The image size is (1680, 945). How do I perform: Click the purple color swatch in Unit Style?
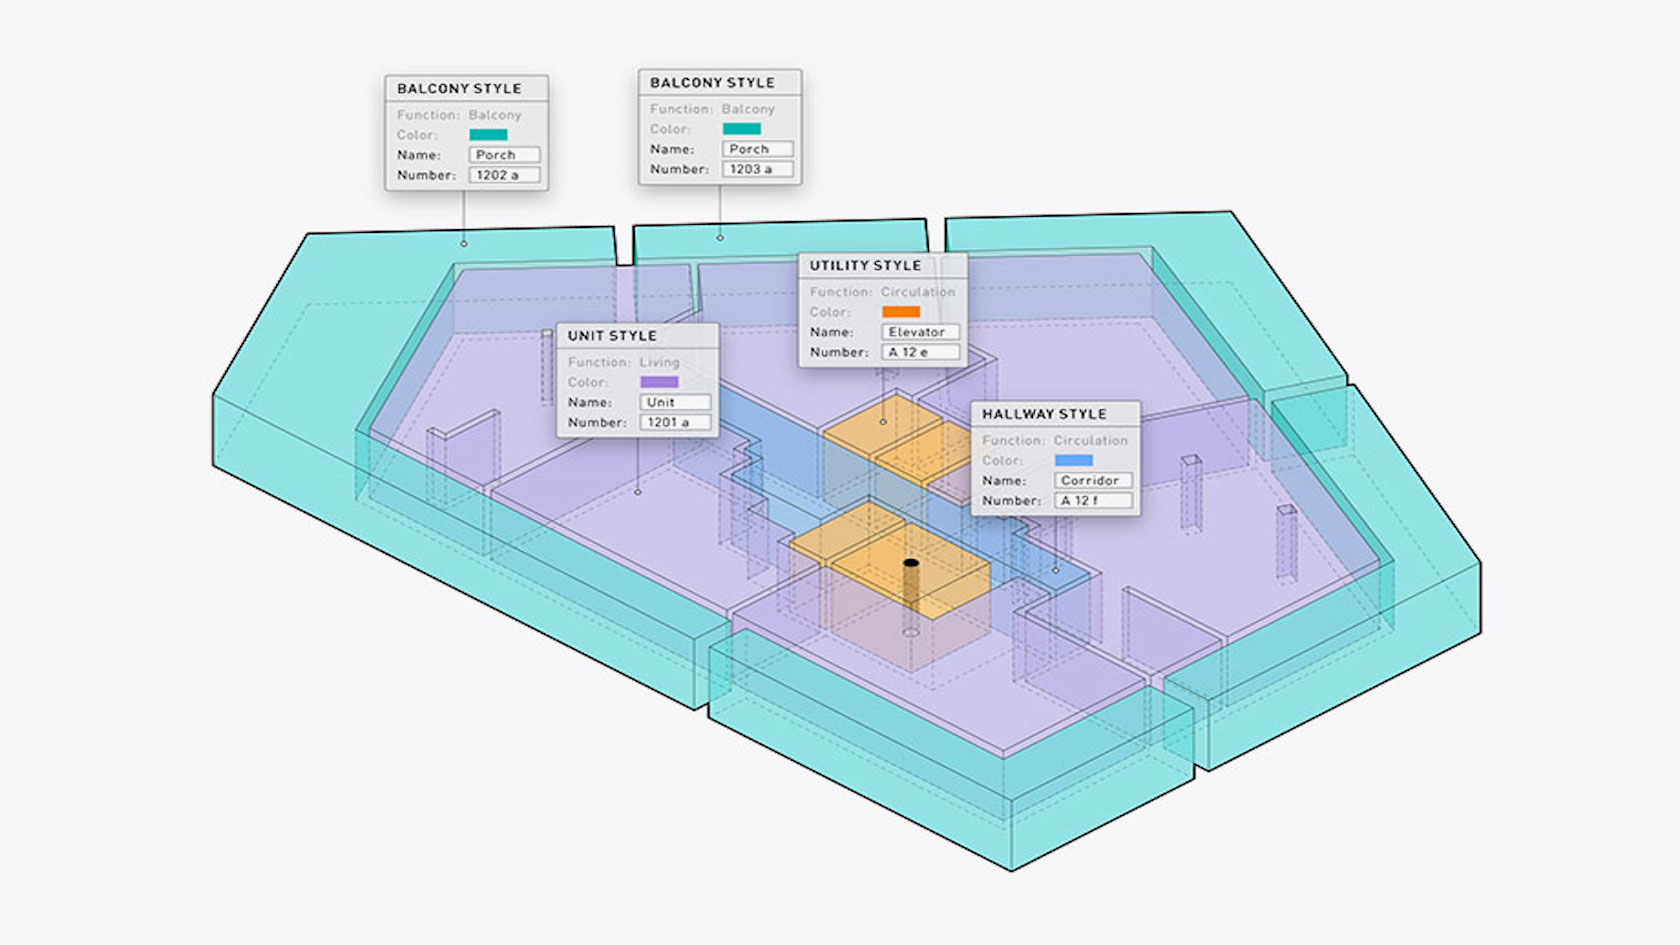659,382
